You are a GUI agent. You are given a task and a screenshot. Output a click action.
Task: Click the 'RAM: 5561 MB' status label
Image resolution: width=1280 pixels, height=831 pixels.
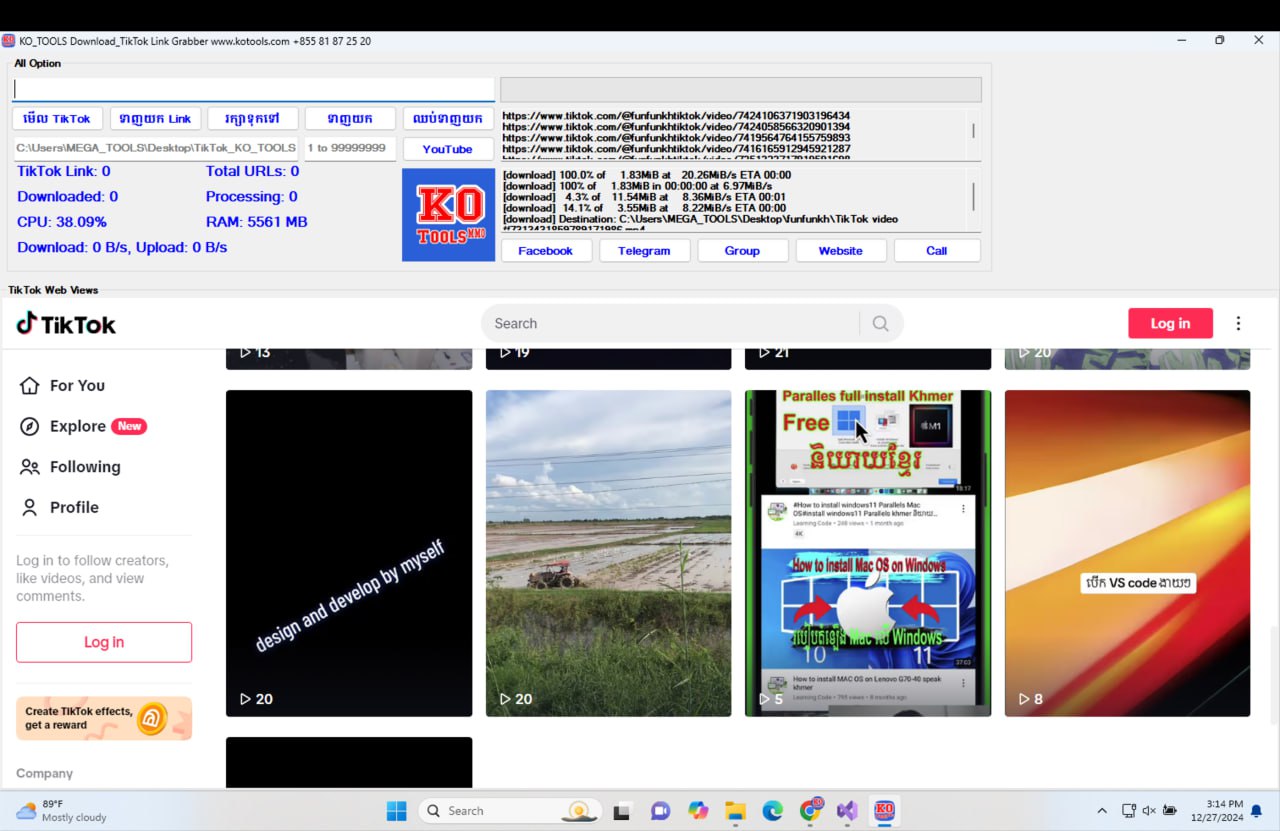coord(257,222)
